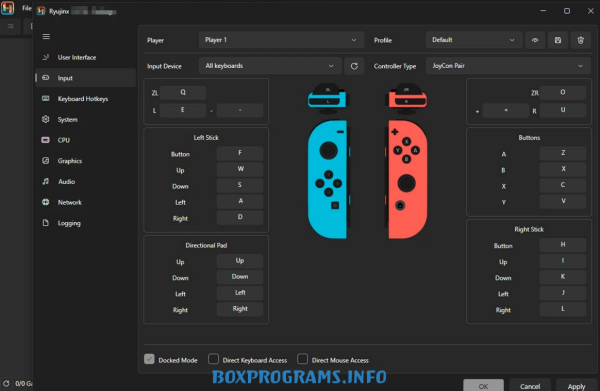This screenshot has width=600, height=391.
Task: Enable Direct Mouse Access
Action: tap(302, 359)
